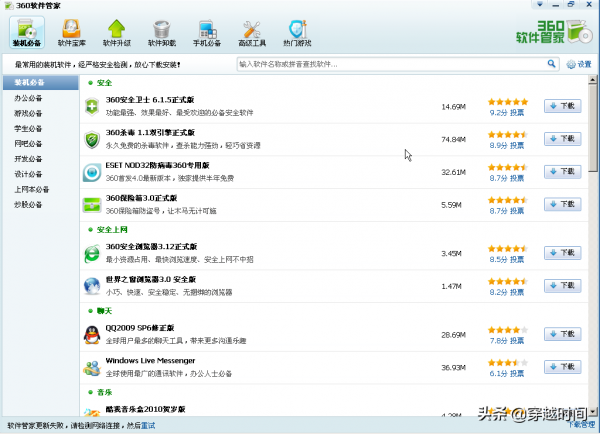The height and width of the screenshot is (434, 600).
Task: Select the 手机必备 toolbar icon
Action: tap(208, 32)
